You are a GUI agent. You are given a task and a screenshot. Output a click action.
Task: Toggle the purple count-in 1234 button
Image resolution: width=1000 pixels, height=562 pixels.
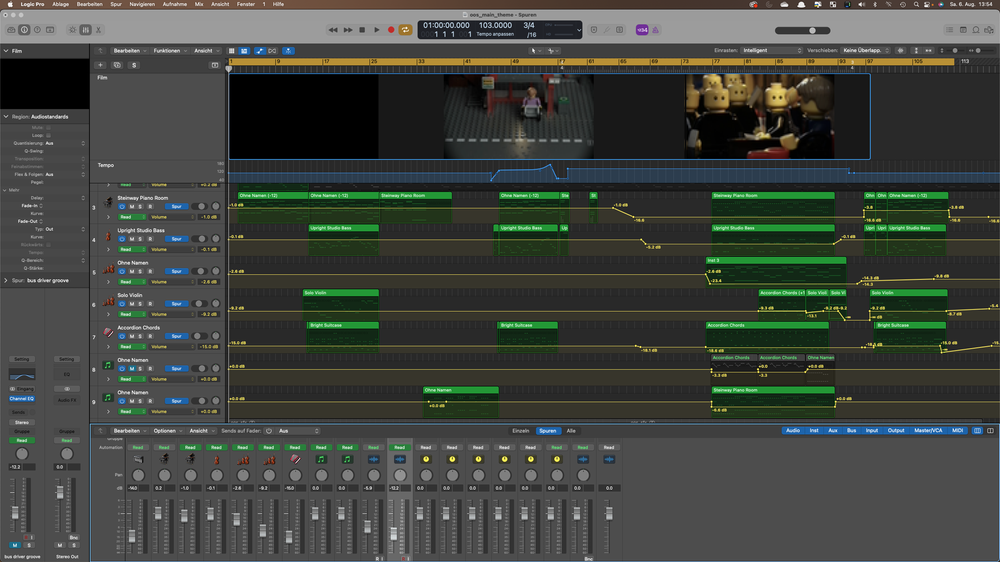click(642, 30)
